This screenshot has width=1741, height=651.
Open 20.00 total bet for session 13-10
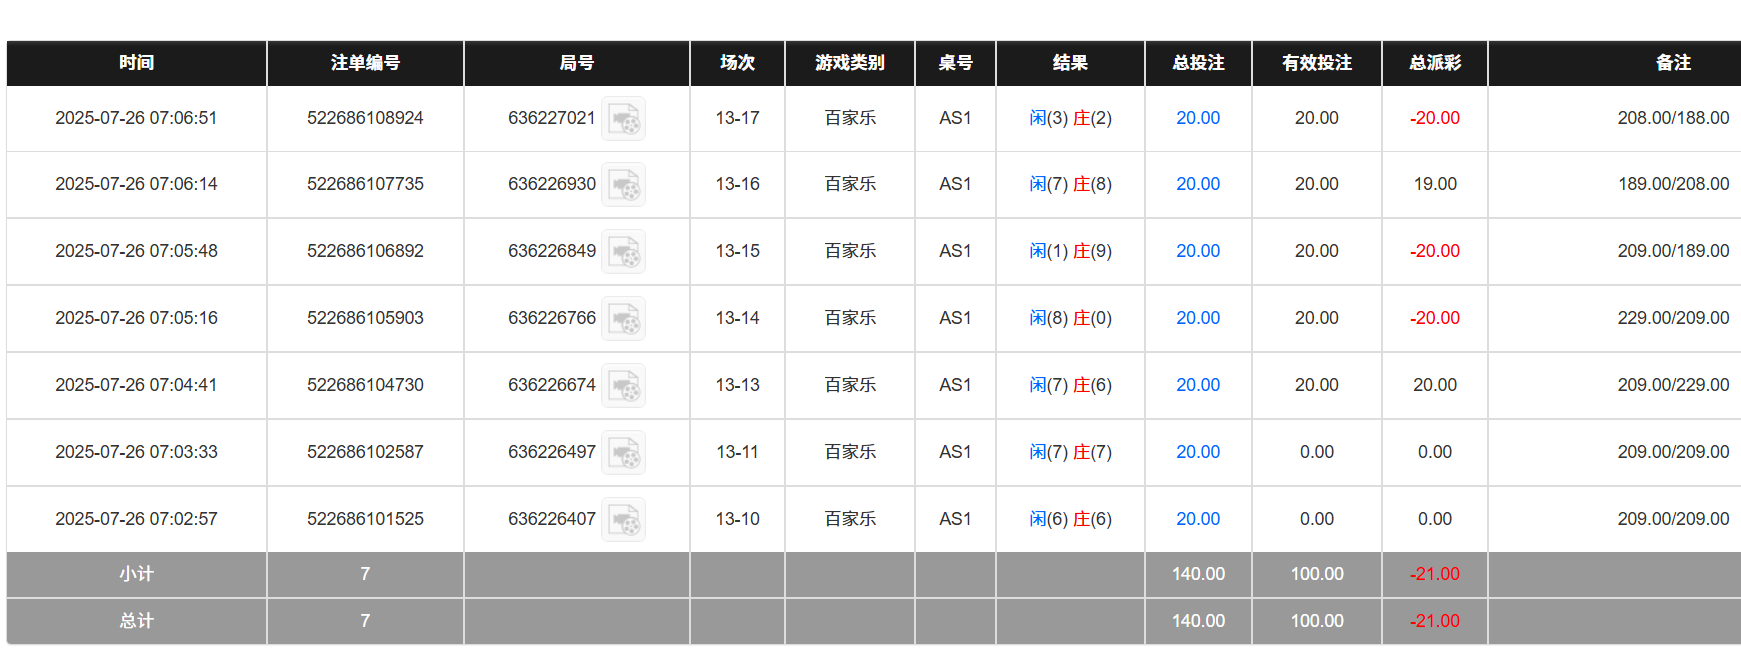(1197, 519)
